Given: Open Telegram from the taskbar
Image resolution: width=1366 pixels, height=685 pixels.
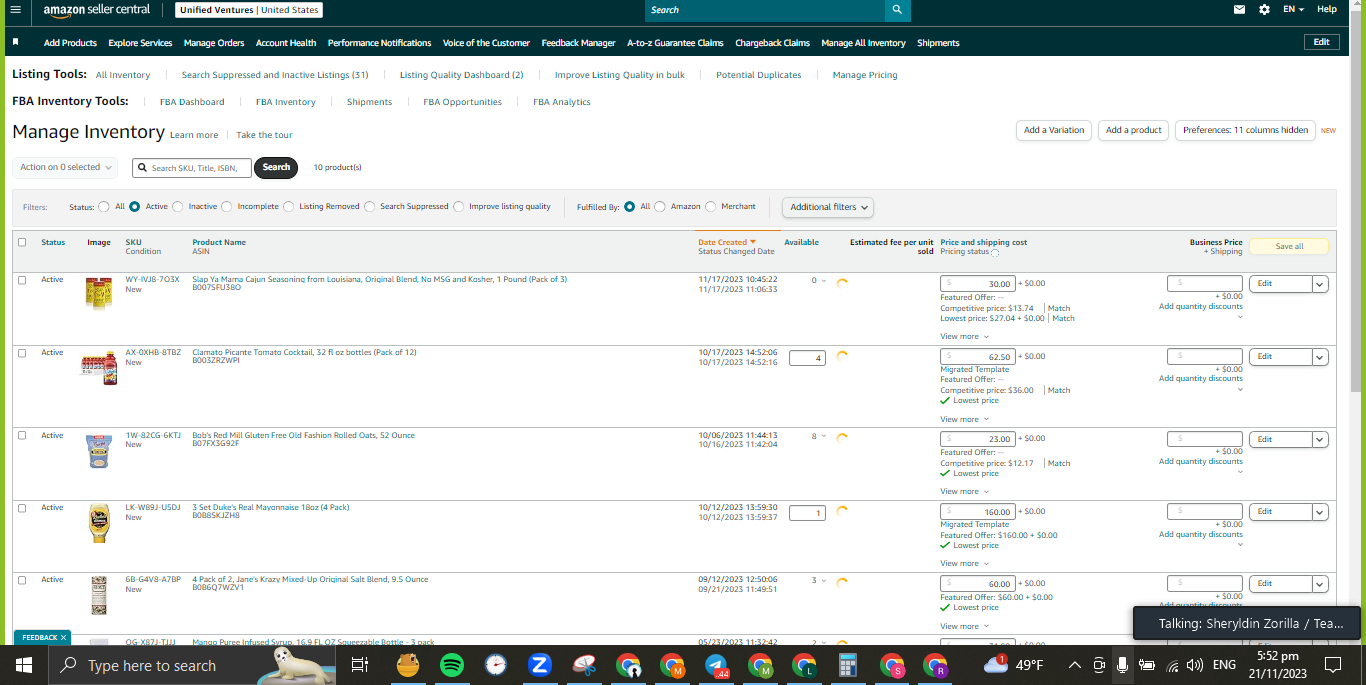Looking at the screenshot, I should (x=716, y=665).
